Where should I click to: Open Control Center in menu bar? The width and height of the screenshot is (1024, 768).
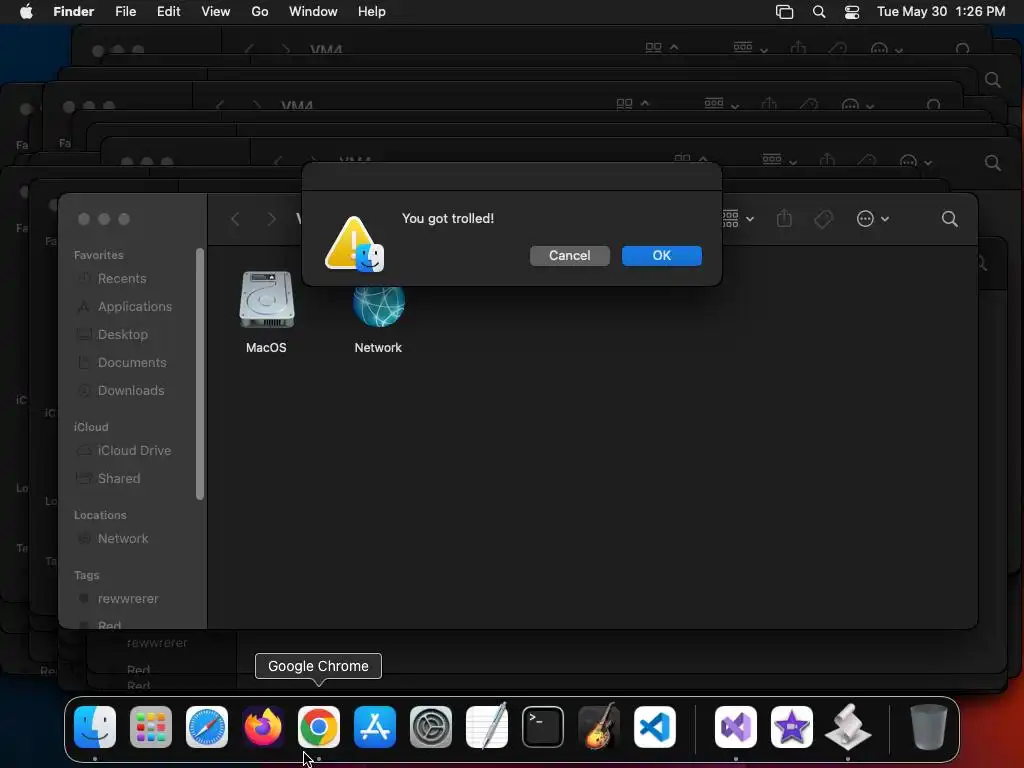point(852,12)
